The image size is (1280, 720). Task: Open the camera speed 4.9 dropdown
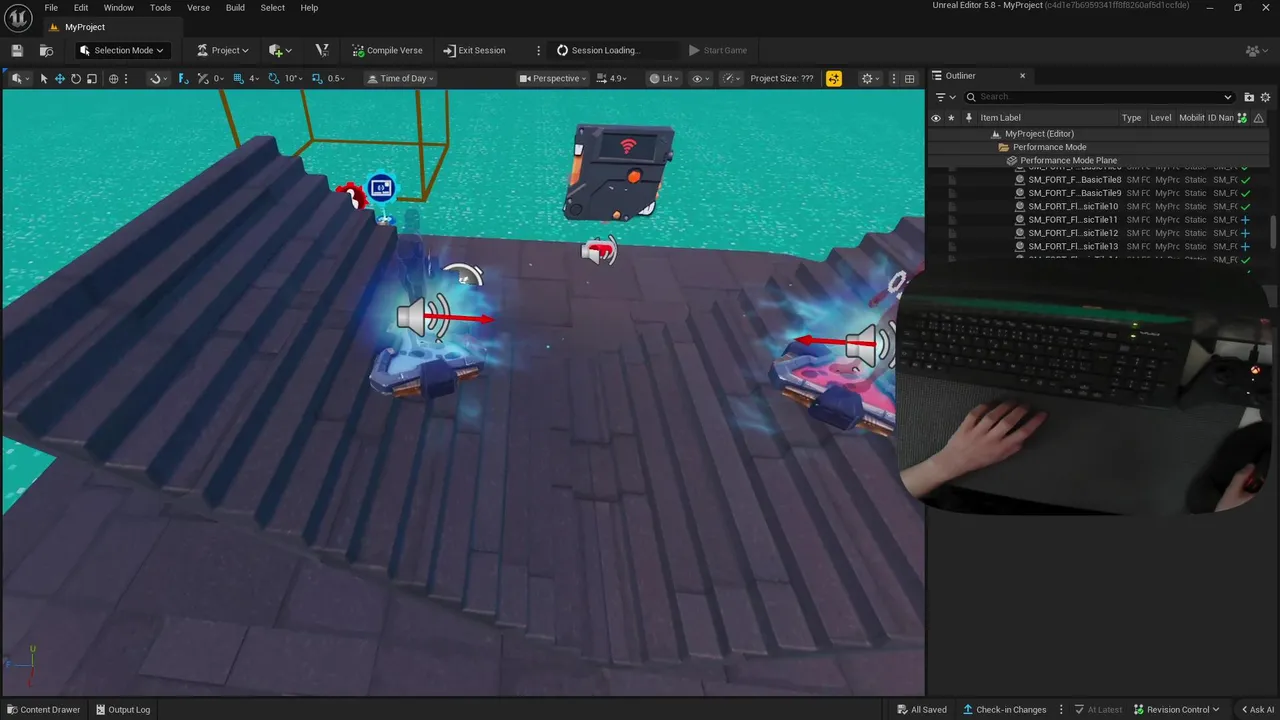coord(611,78)
